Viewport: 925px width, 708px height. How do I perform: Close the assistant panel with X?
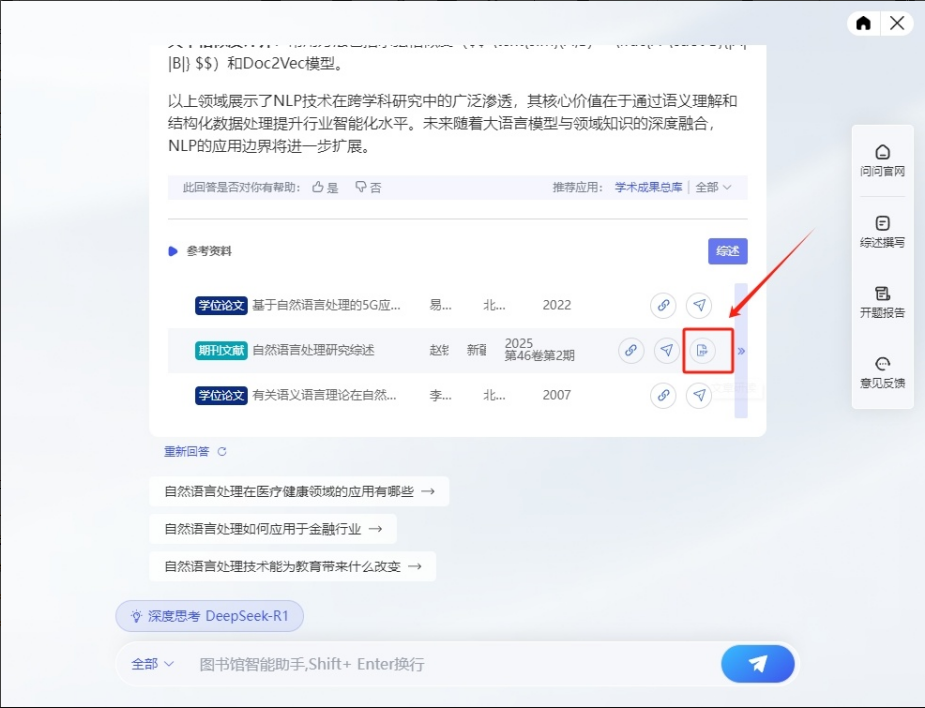(x=897, y=23)
